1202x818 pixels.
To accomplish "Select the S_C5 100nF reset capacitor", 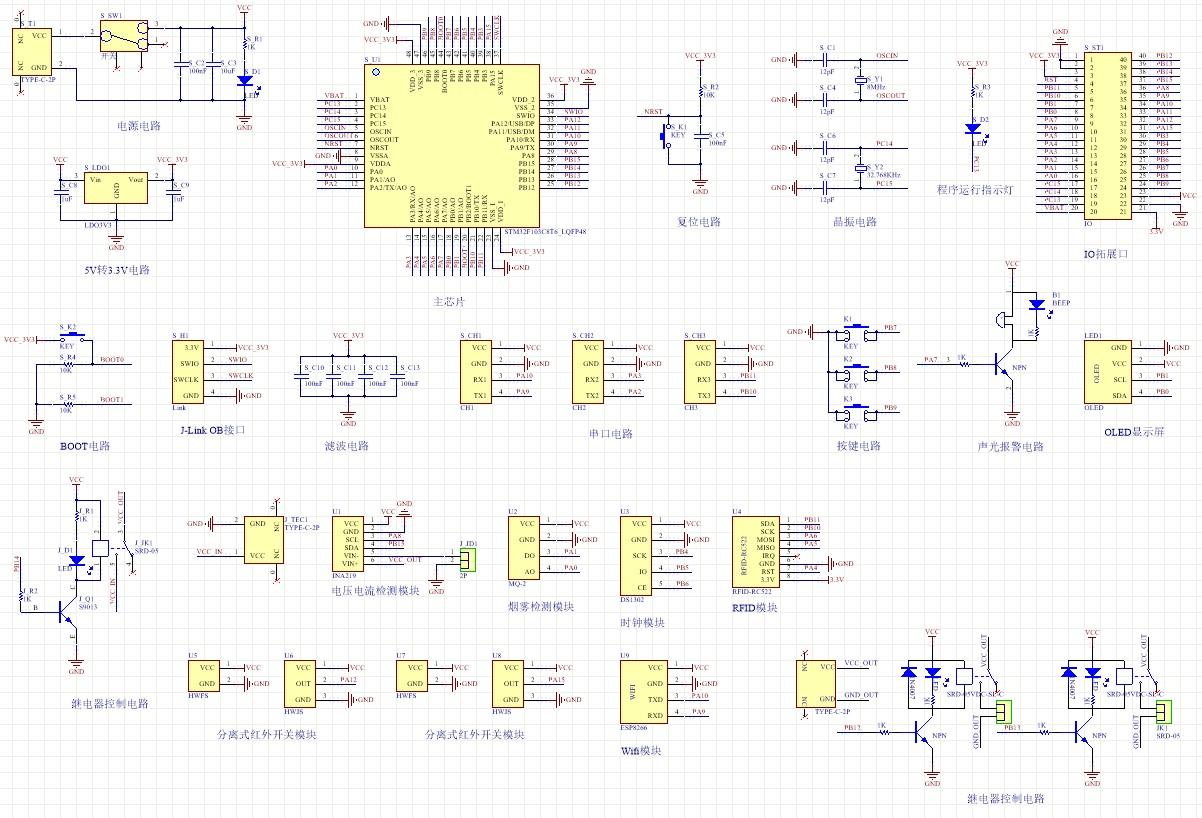I will [699, 137].
